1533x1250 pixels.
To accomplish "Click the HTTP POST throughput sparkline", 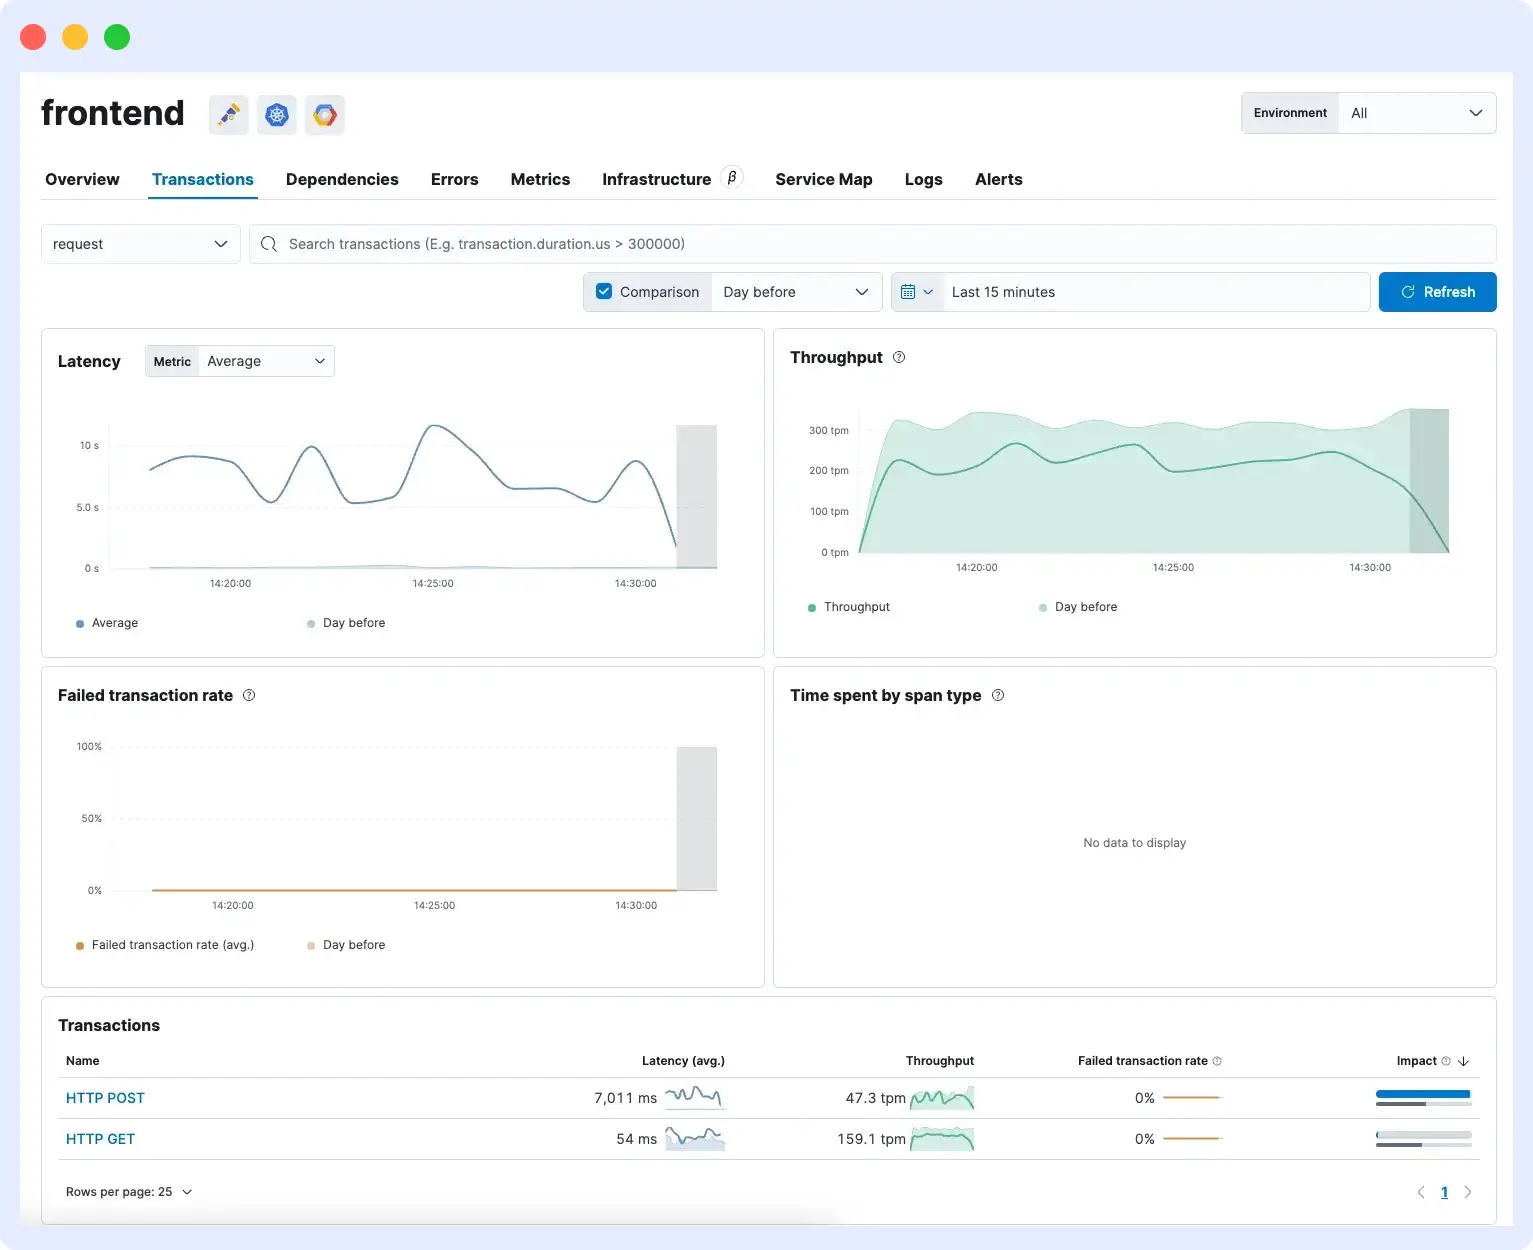I will (x=942, y=1097).
